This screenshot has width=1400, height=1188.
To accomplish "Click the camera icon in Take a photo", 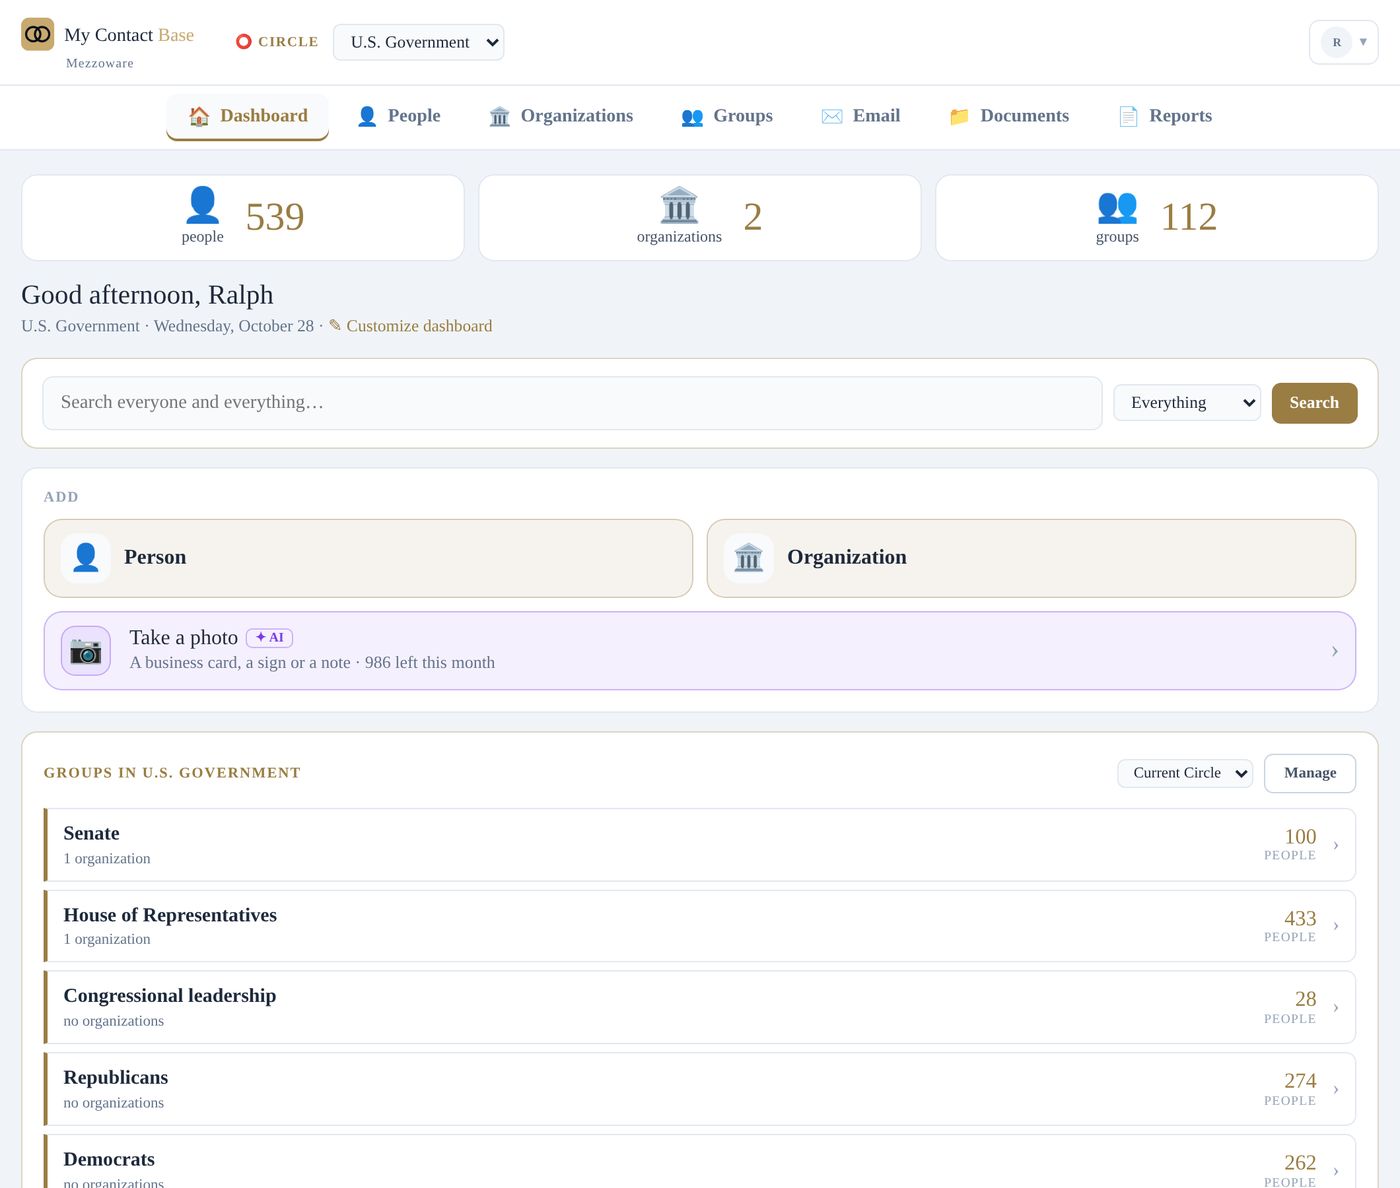I will point(86,651).
